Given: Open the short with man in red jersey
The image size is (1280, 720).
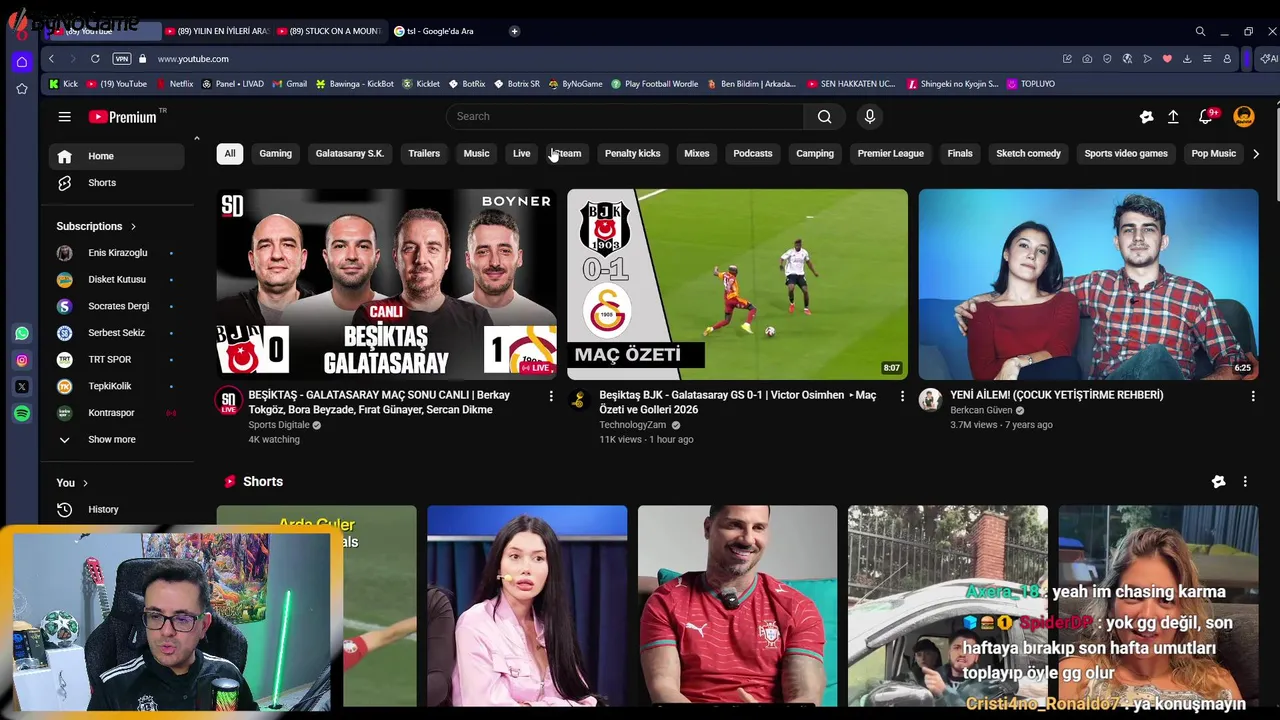Looking at the screenshot, I should (737, 606).
